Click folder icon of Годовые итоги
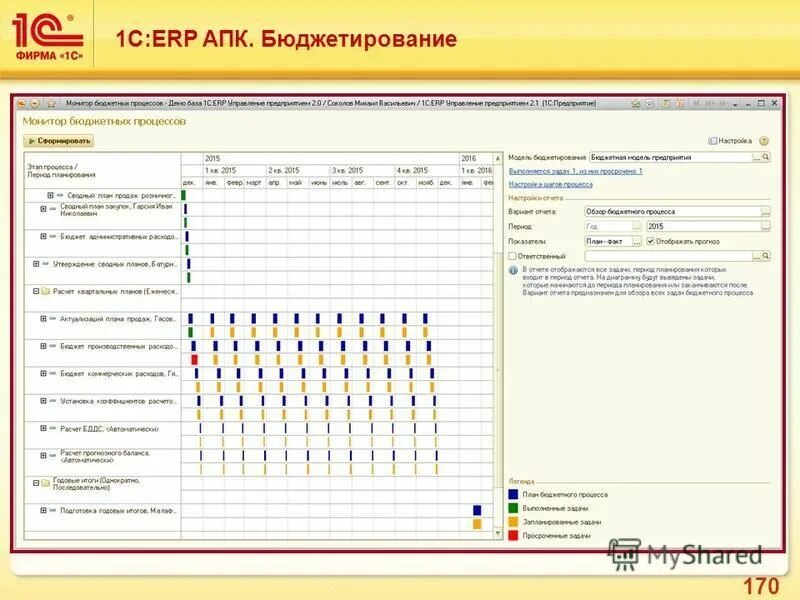 coord(45,483)
